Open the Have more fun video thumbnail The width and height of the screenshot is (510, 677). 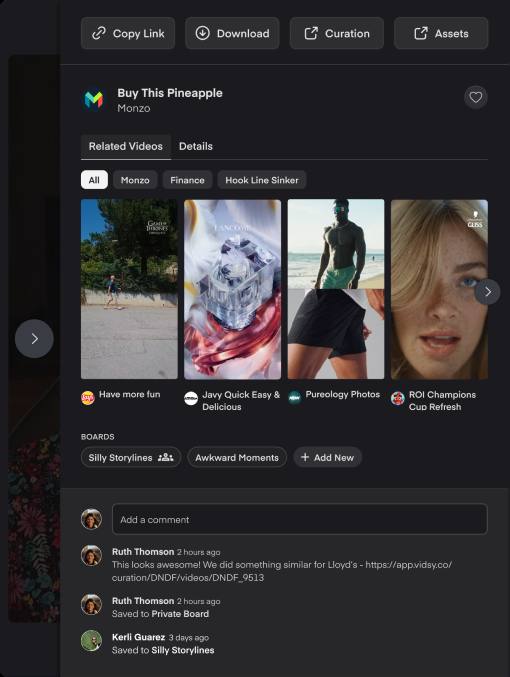[x=129, y=289]
